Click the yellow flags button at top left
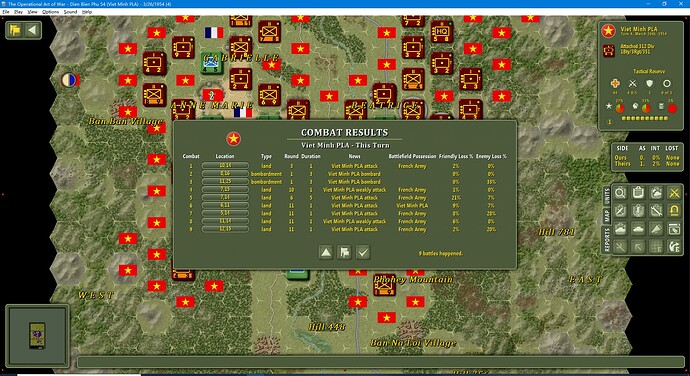The width and height of the screenshot is (690, 376). [x=15, y=30]
